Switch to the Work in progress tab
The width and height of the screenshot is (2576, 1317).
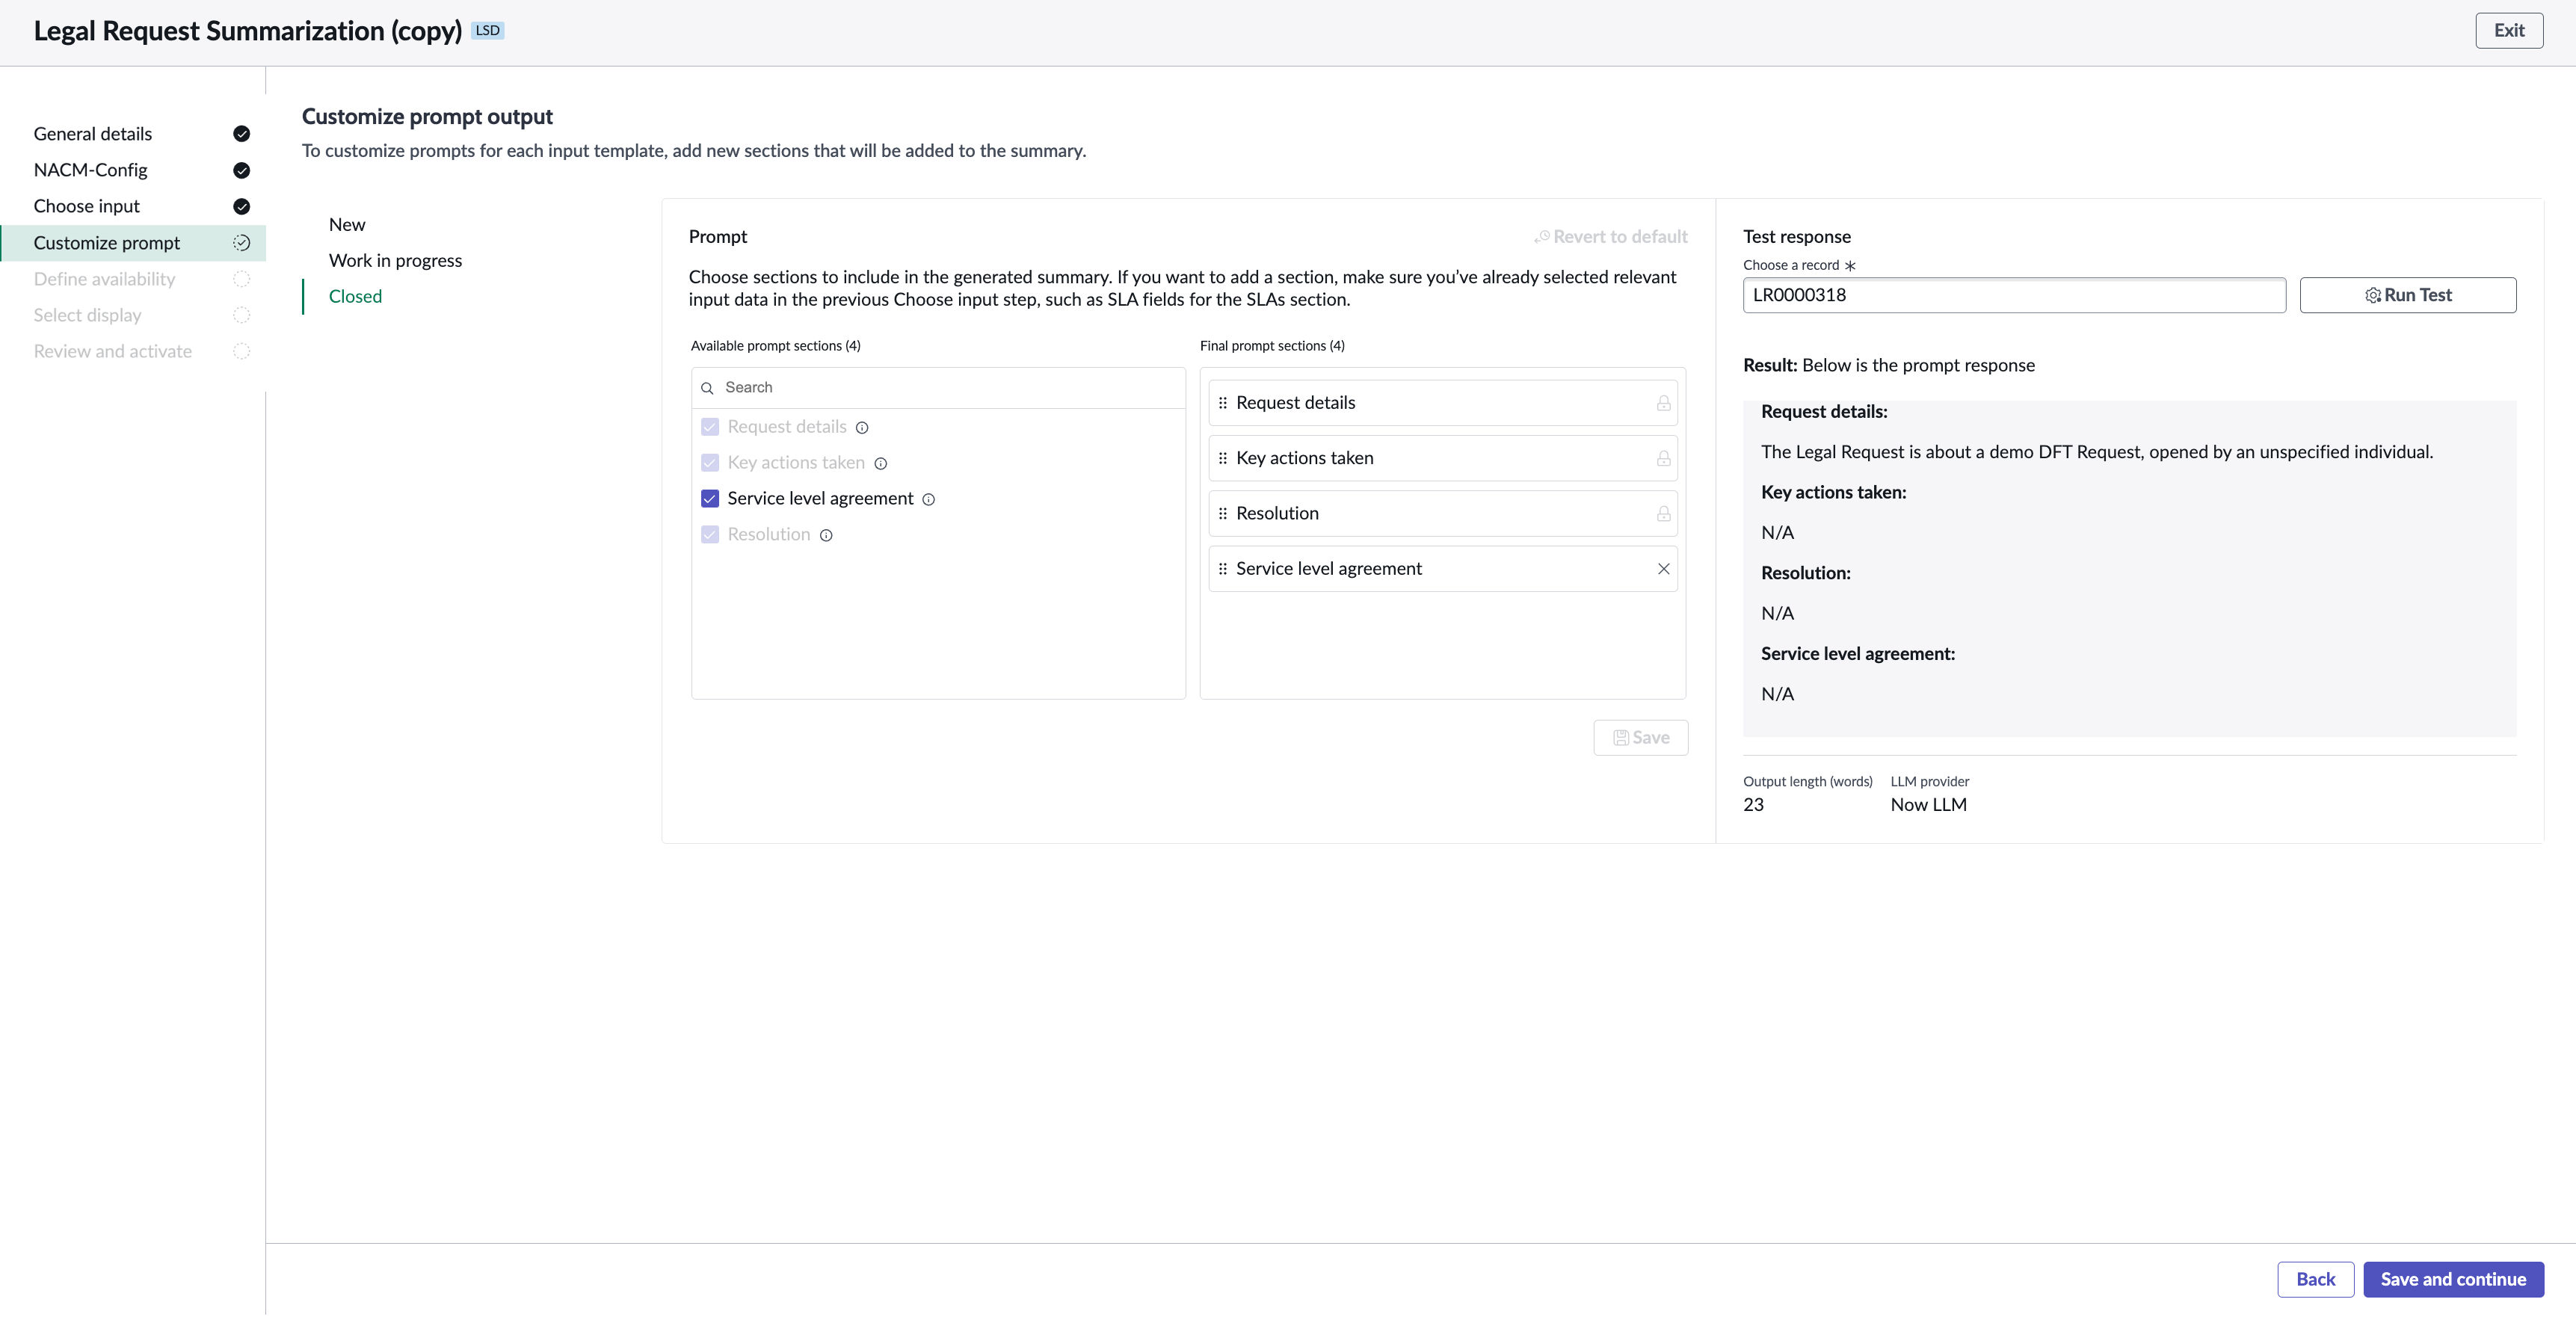[396, 261]
